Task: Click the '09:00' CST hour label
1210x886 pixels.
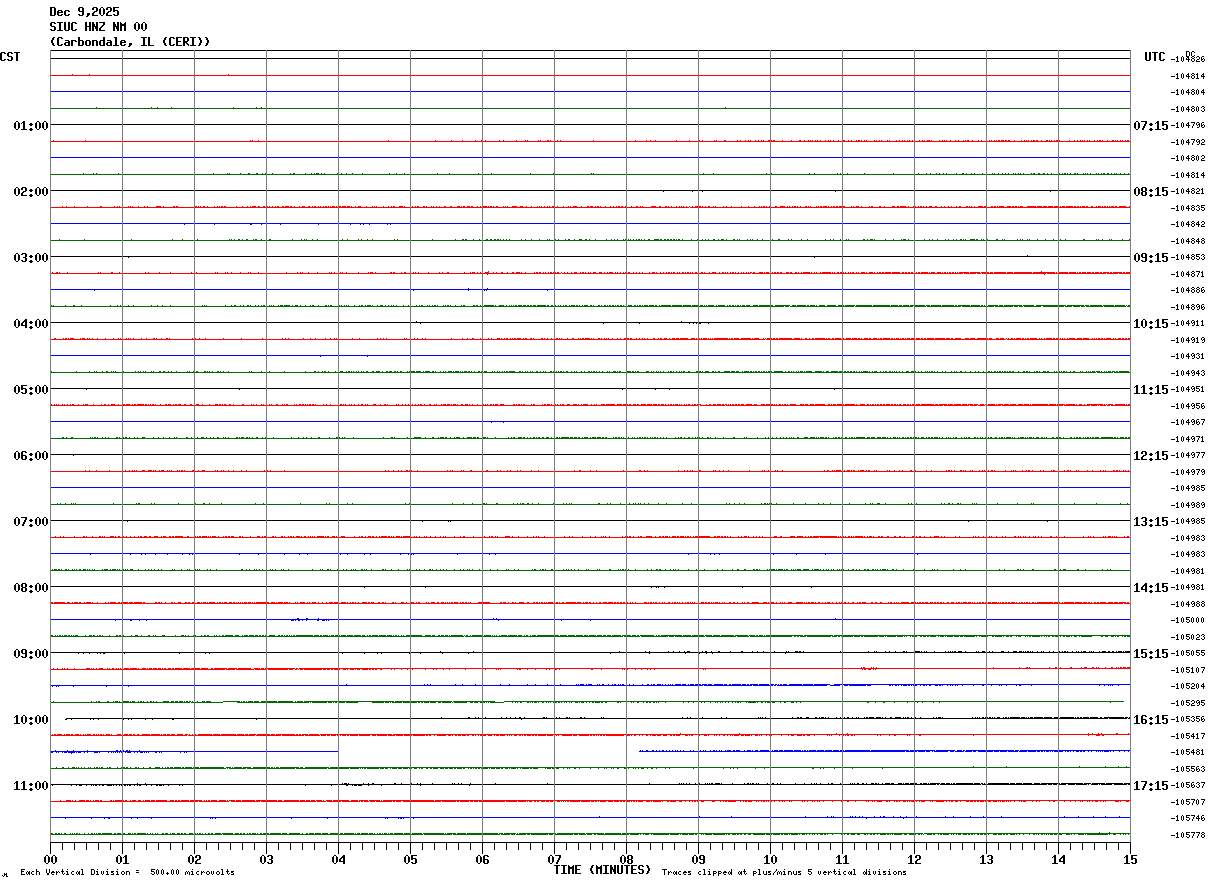Action: [x=31, y=654]
